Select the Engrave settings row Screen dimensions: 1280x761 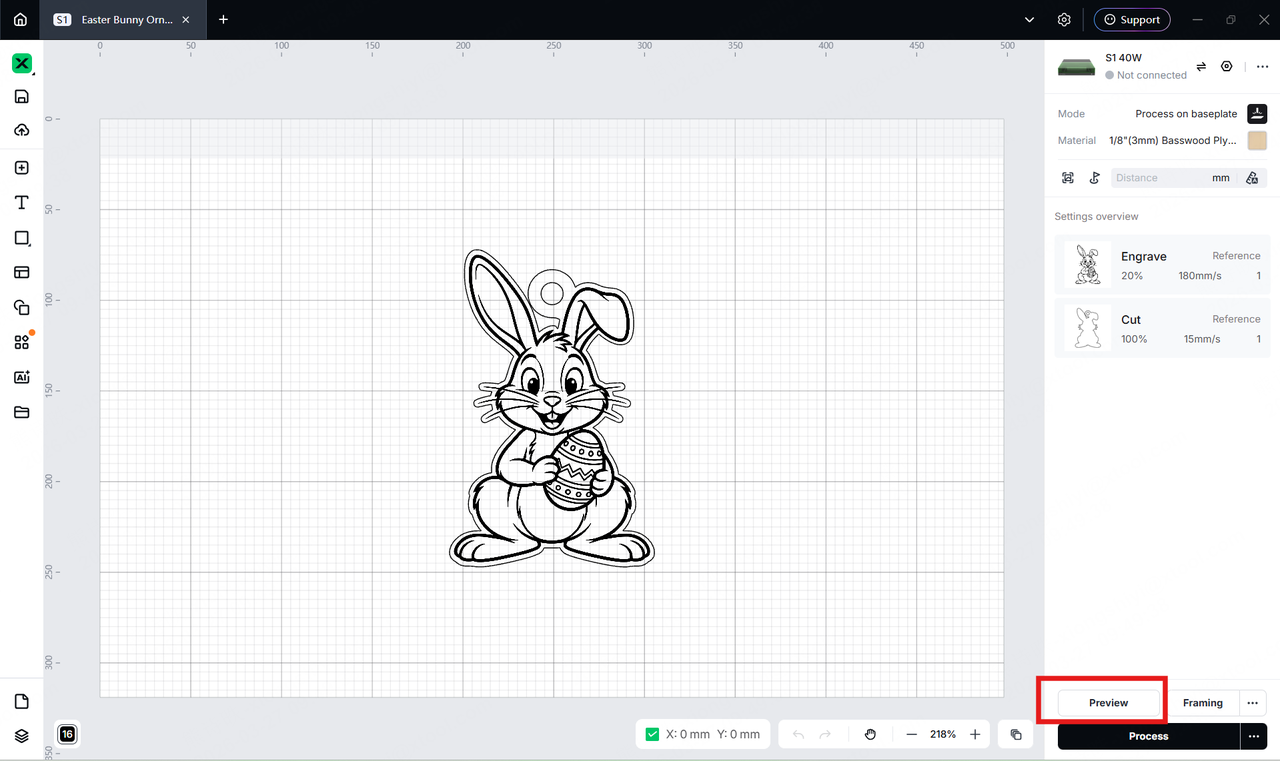pyautogui.click(x=1162, y=265)
